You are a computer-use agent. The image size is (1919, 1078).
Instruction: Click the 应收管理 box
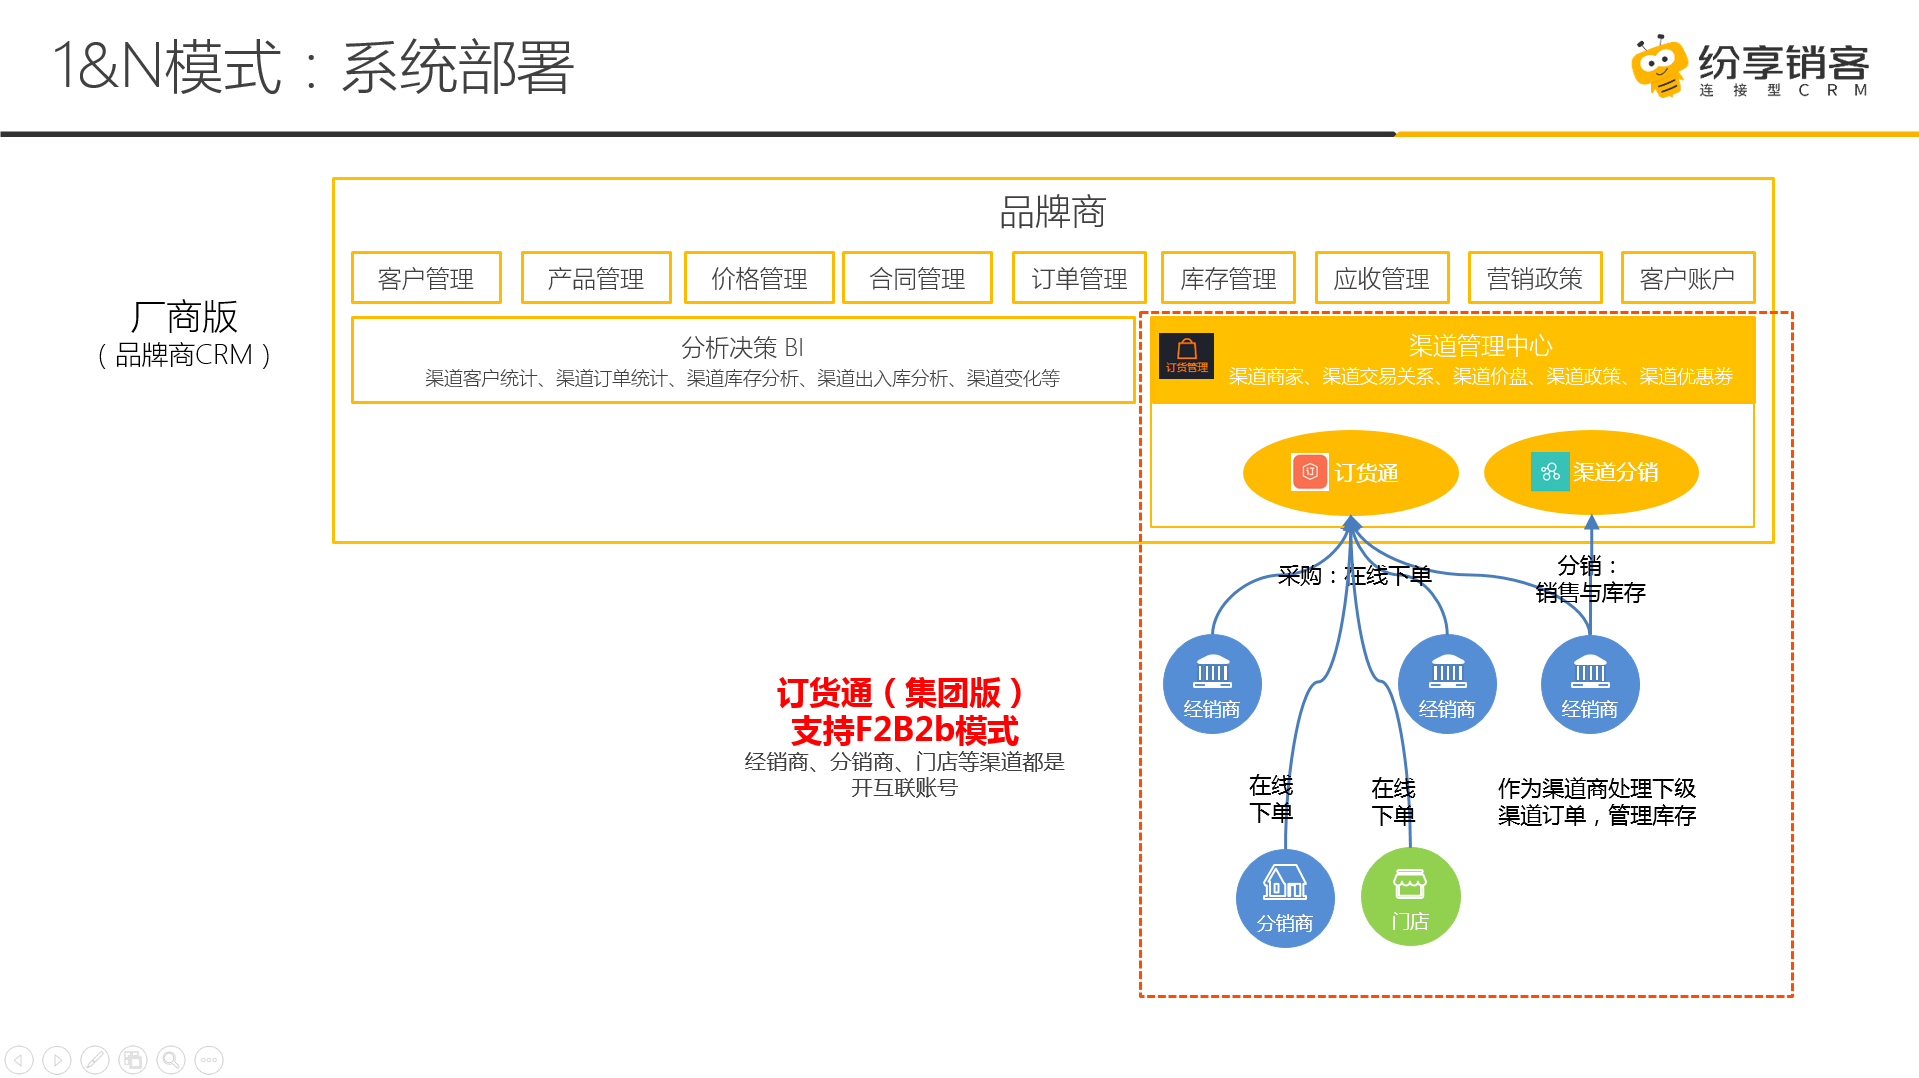[1382, 278]
